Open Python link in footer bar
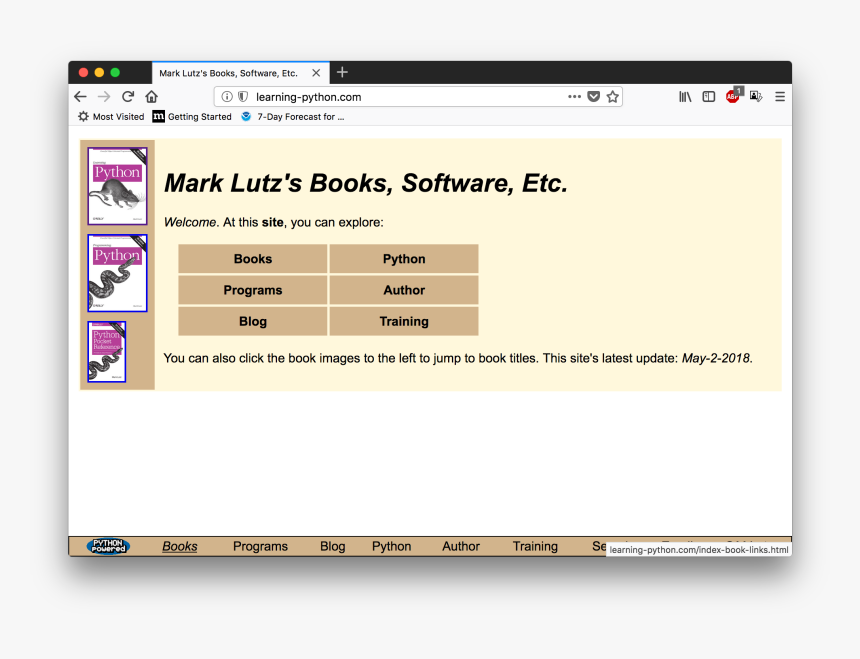 point(392,547)
